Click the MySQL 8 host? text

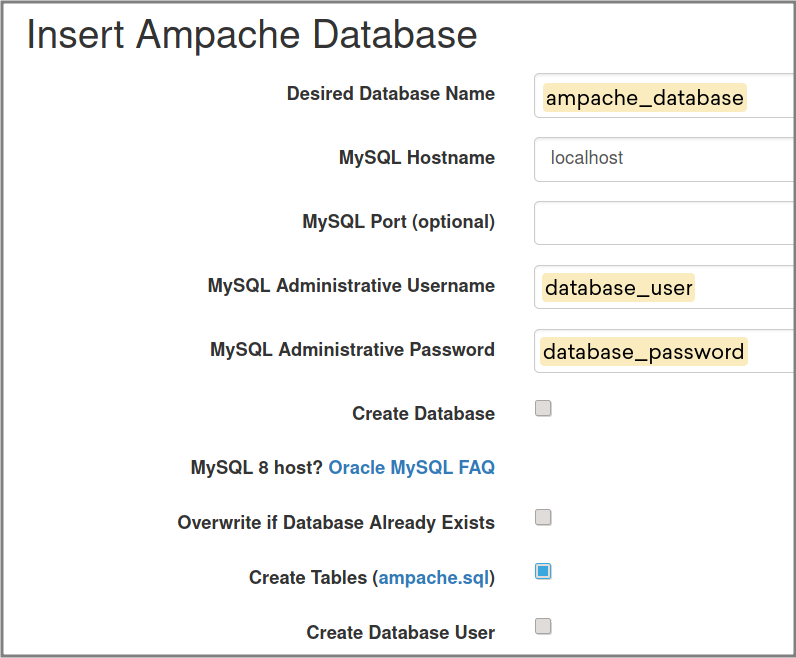tap(256, 468)
